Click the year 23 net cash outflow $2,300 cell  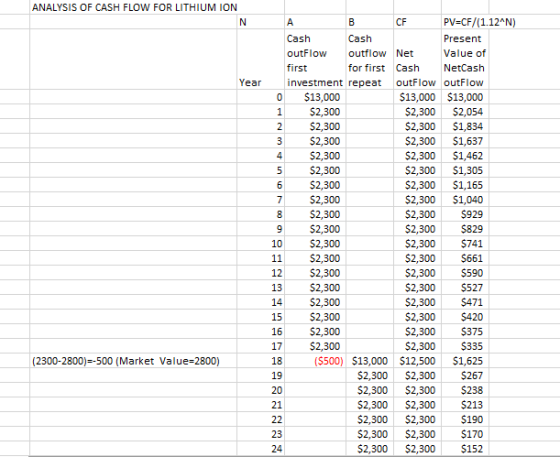point(418,434)
